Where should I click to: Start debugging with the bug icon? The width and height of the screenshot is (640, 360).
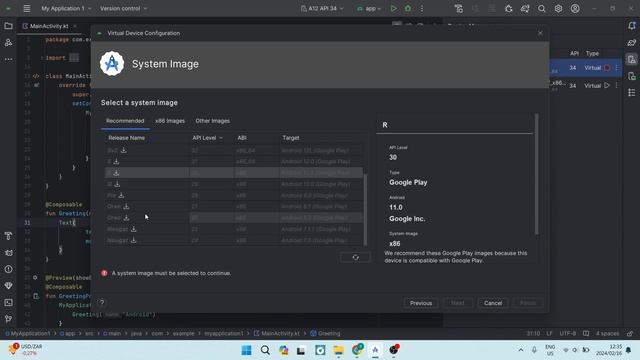coord(408,8)
